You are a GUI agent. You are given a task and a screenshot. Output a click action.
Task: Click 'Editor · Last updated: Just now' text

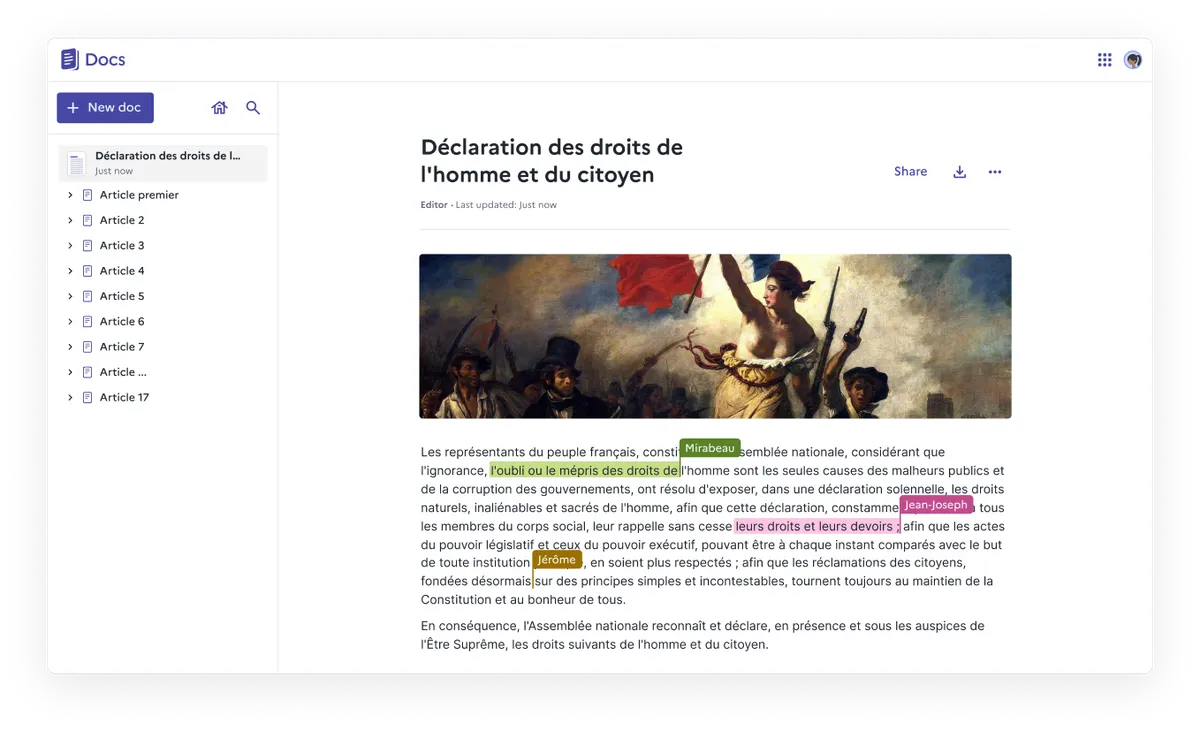[x=489, y=205]
